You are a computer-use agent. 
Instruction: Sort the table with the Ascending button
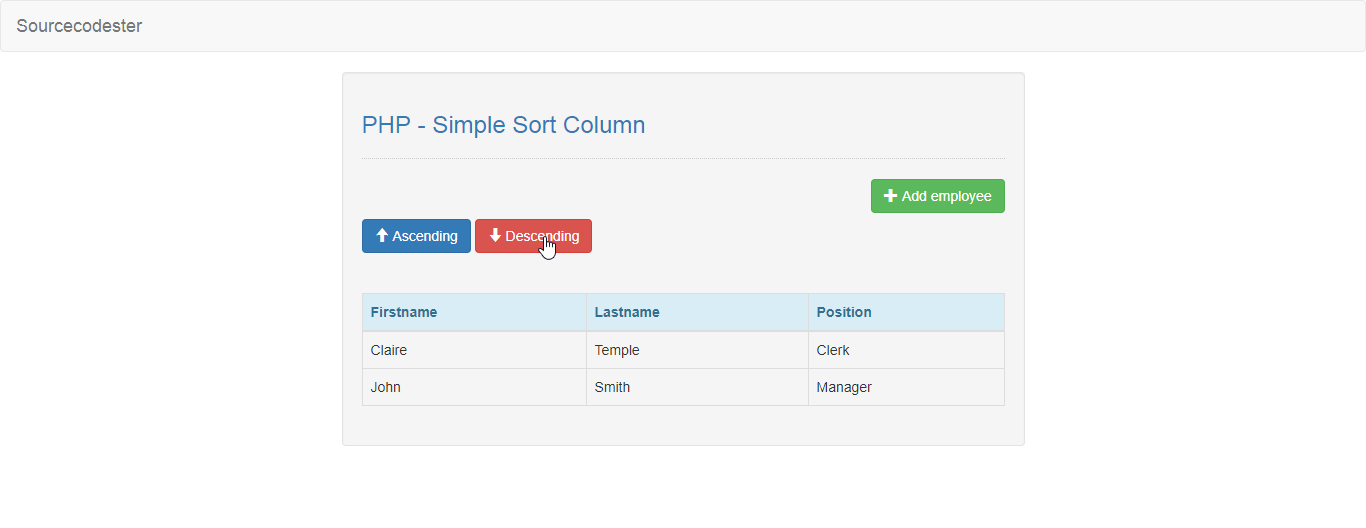pos(416,236)
